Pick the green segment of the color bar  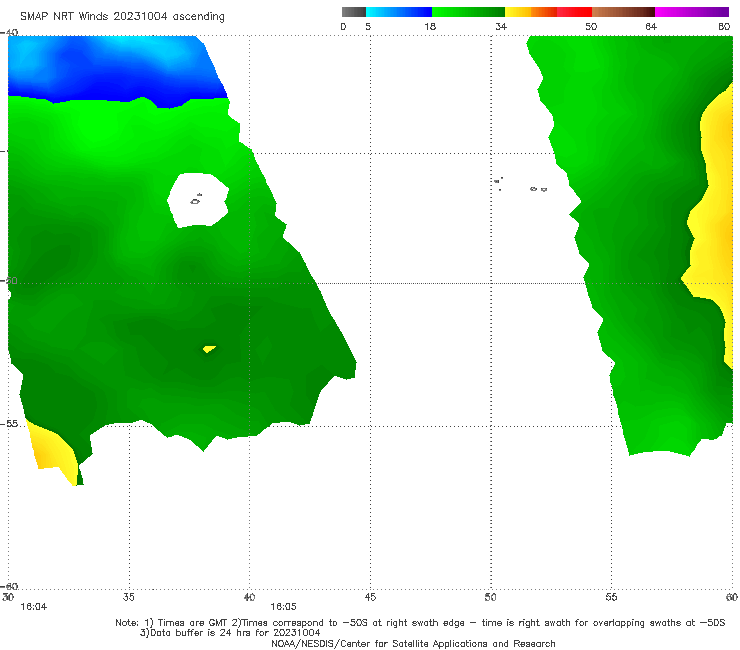pos(468,12)
